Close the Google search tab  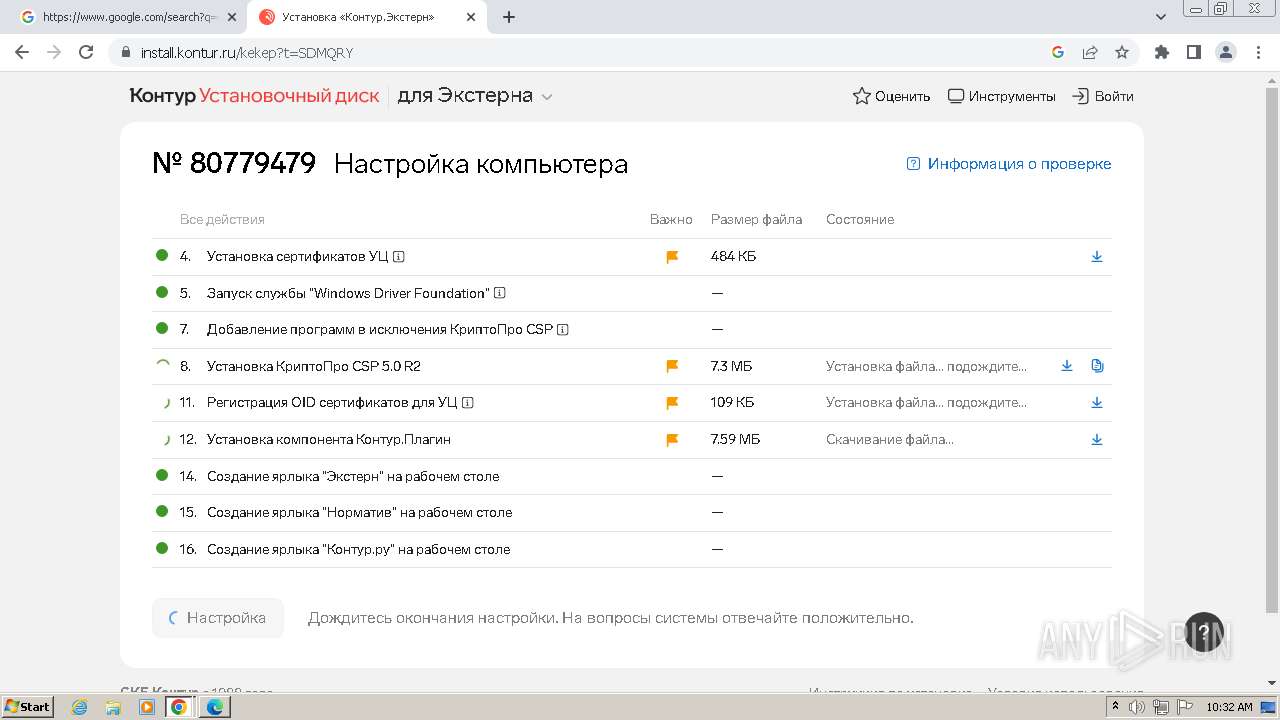point(233,17)
